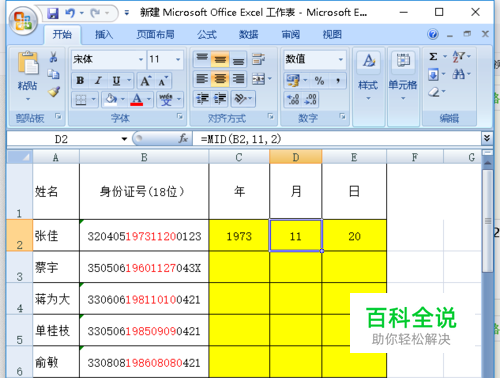Apply percent style to cell
Viewport: 500px width, 378px height.
[x=319, y=80]
